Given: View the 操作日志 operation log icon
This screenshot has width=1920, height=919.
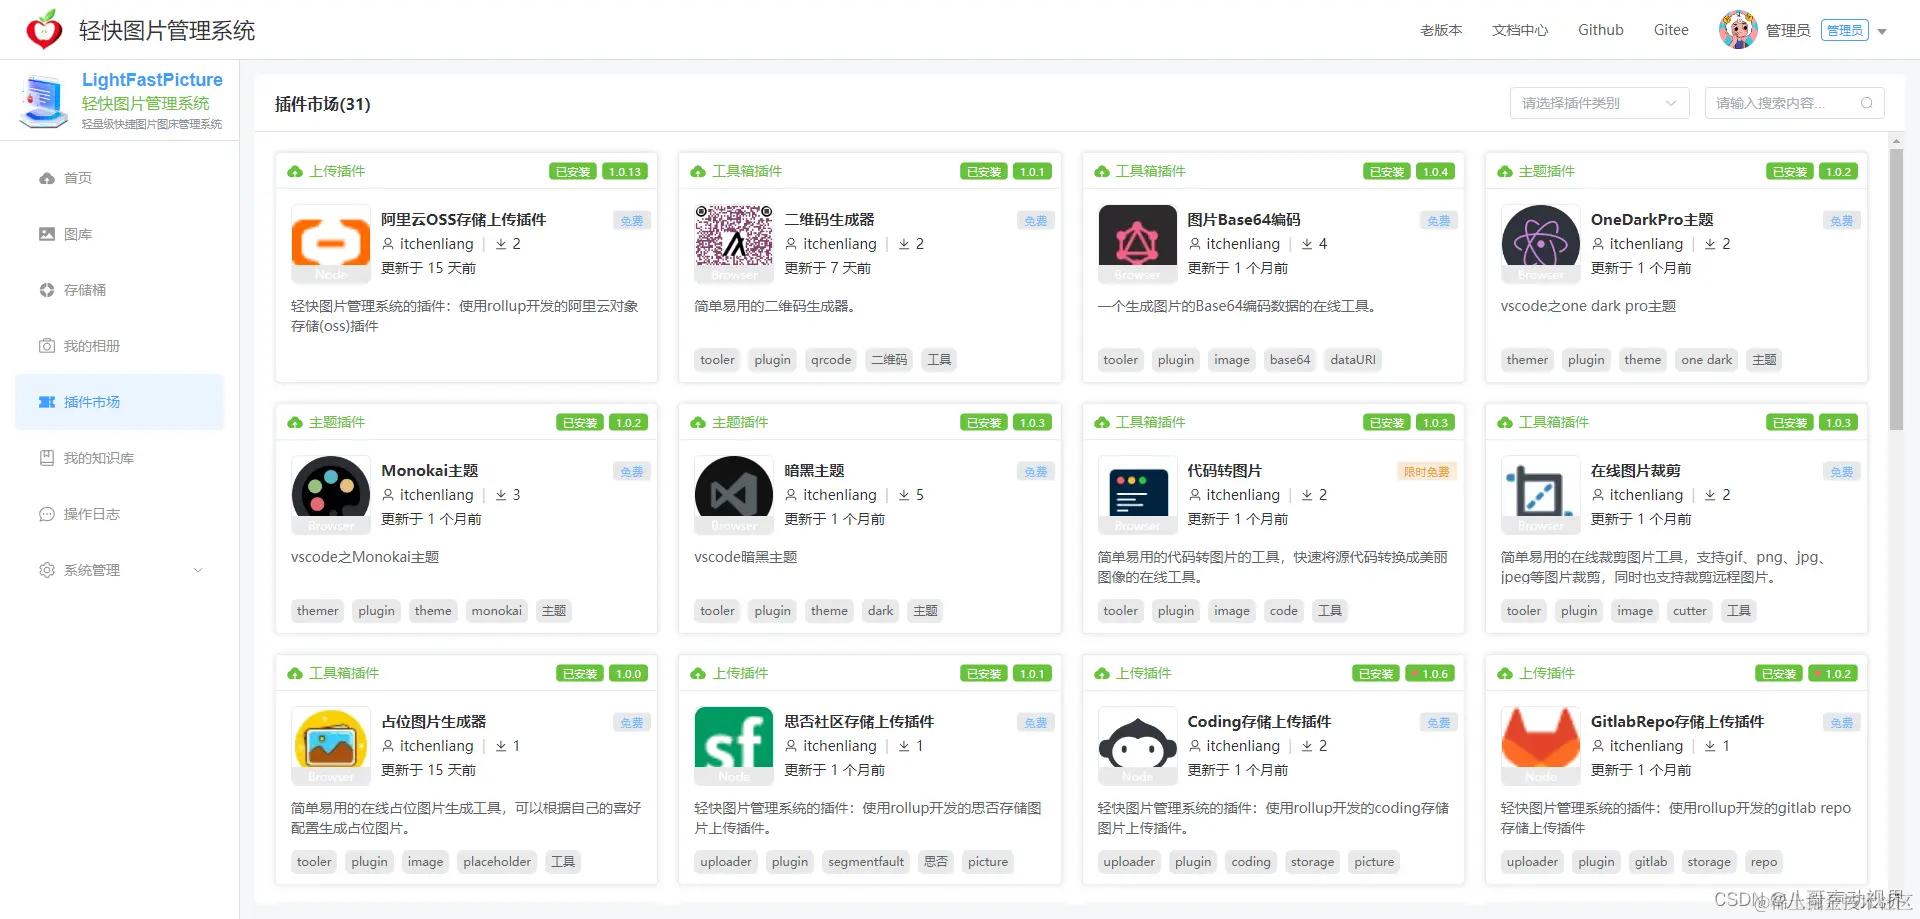Looking at the screenshot, I should click(x=47, y=513).
